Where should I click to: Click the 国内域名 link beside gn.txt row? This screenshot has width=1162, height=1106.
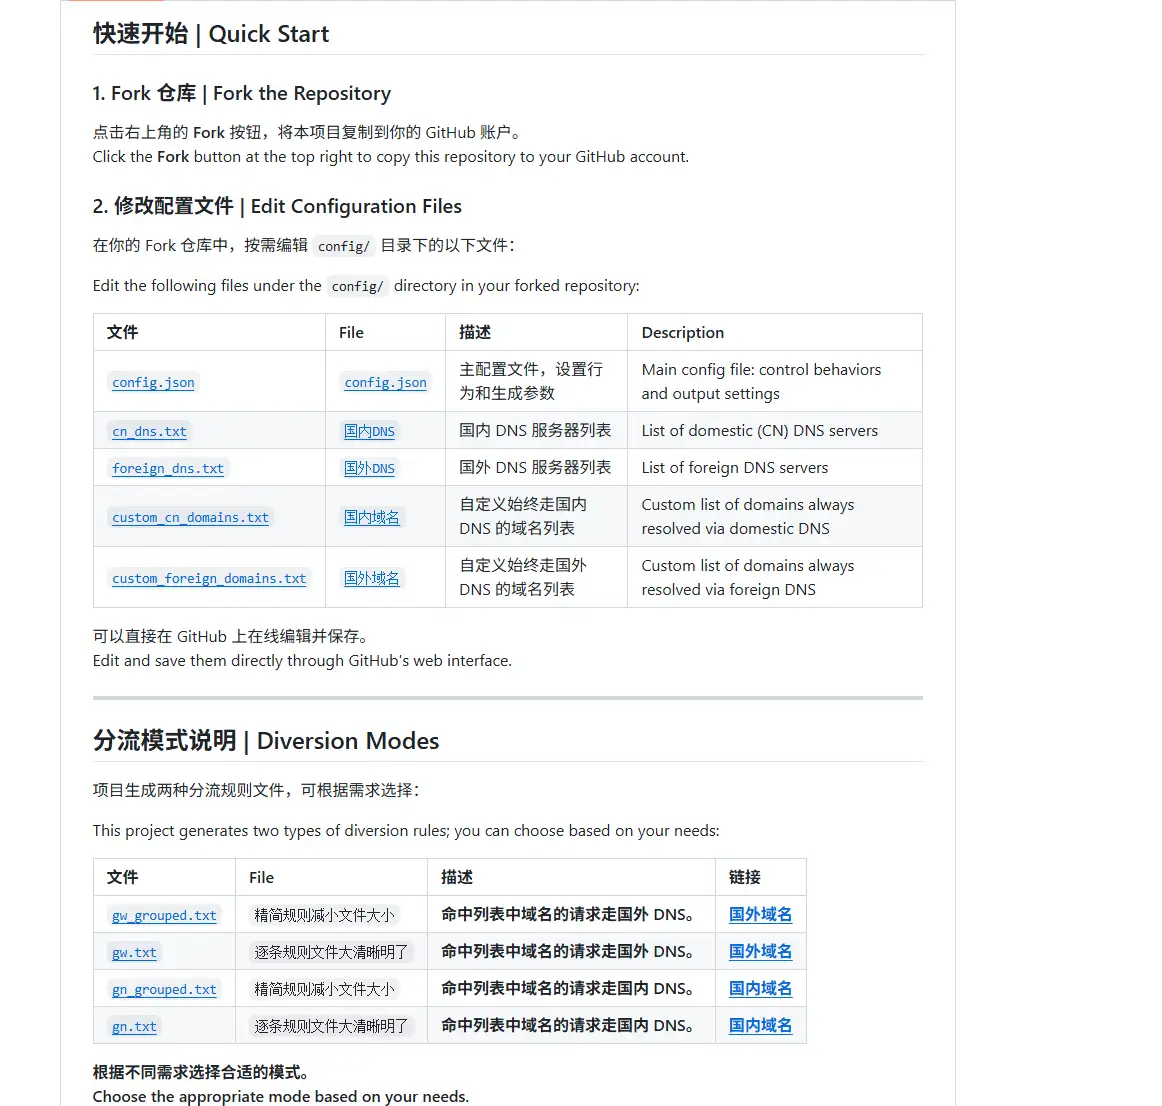coord(760,1025)
